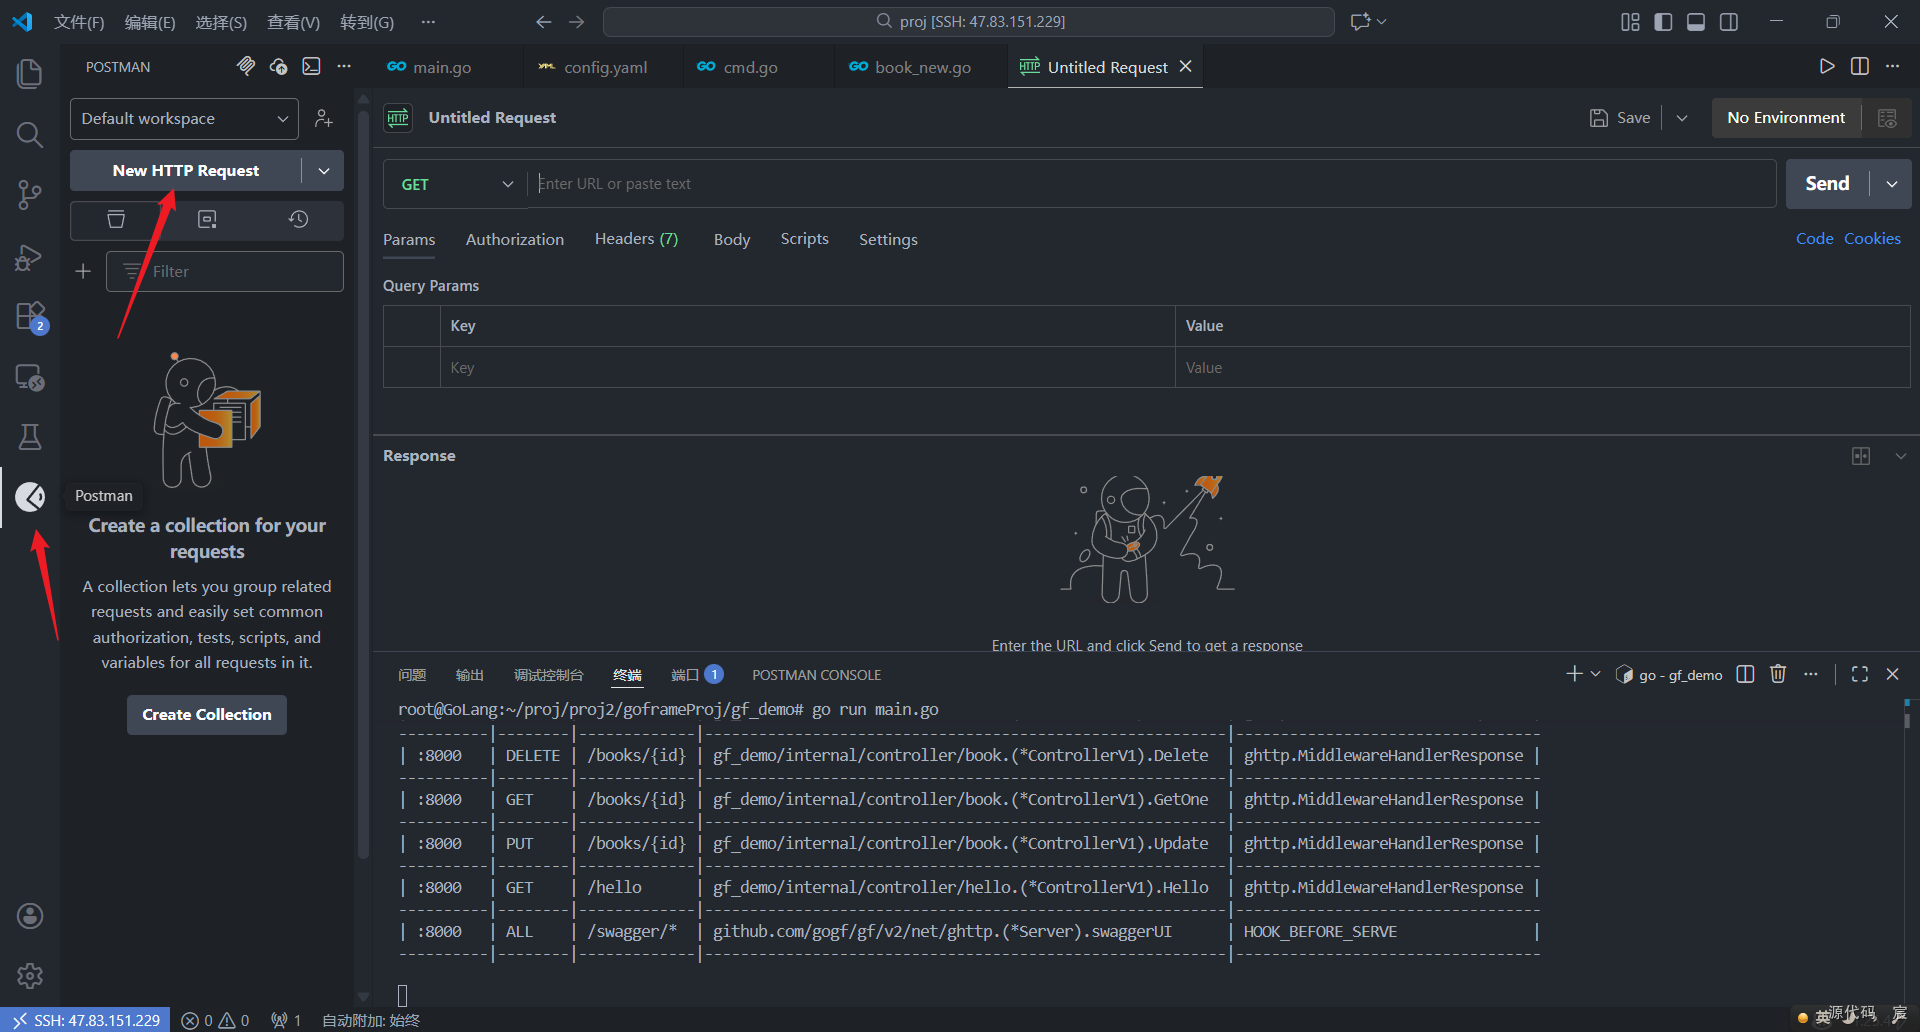Click the Save request button
Viewport: 1920px width, 1032px height.
[x=1620, y=118]
